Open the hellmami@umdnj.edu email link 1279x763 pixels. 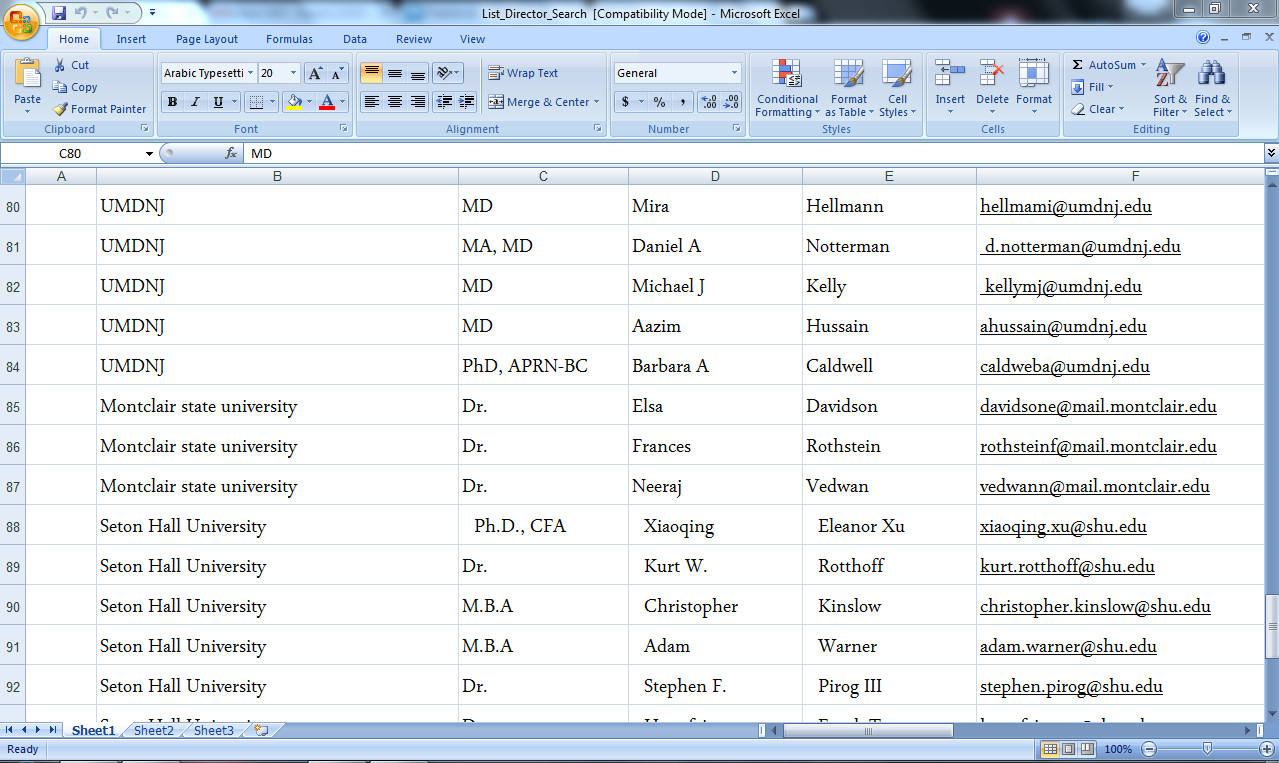click(1066, 207)
